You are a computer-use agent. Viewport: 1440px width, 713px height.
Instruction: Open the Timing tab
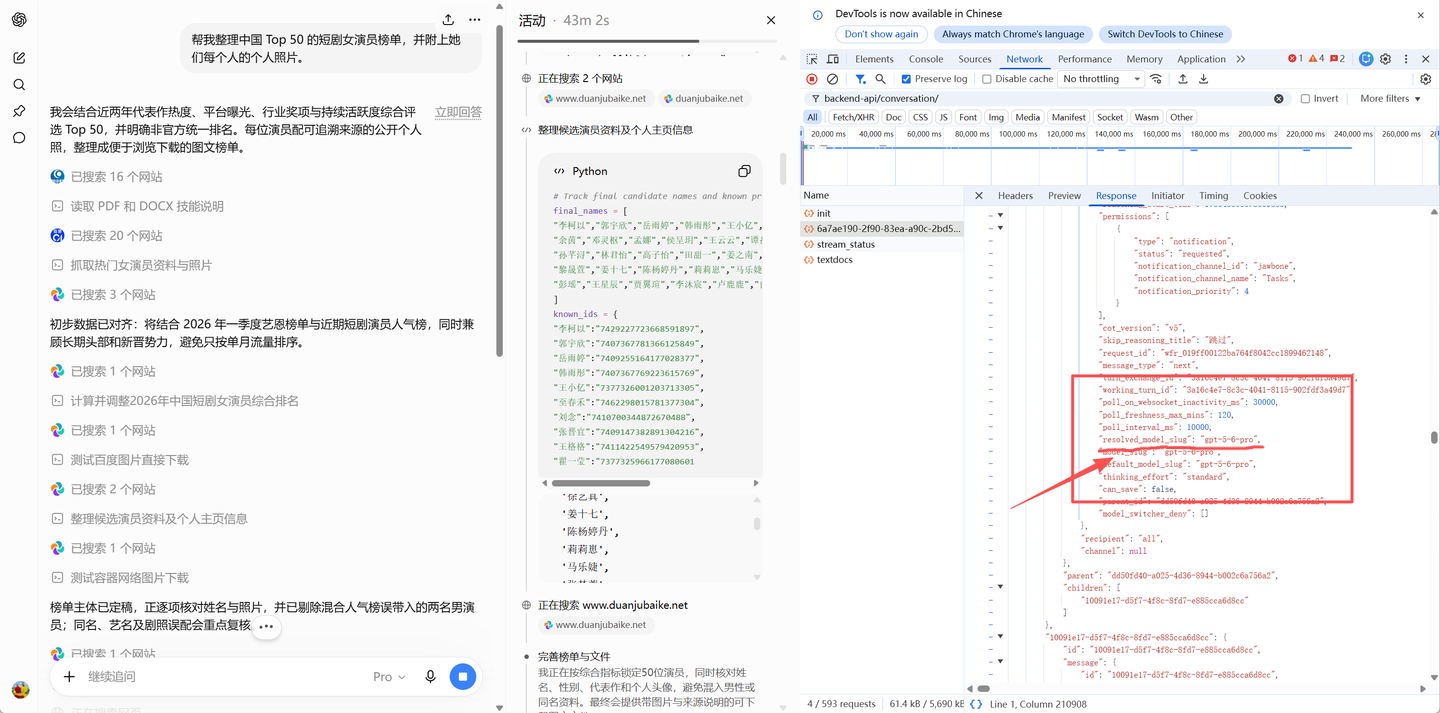(1213, 196)
